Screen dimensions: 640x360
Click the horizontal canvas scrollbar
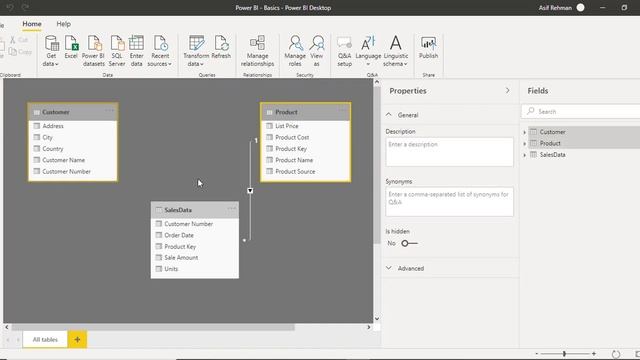point(153,327)
